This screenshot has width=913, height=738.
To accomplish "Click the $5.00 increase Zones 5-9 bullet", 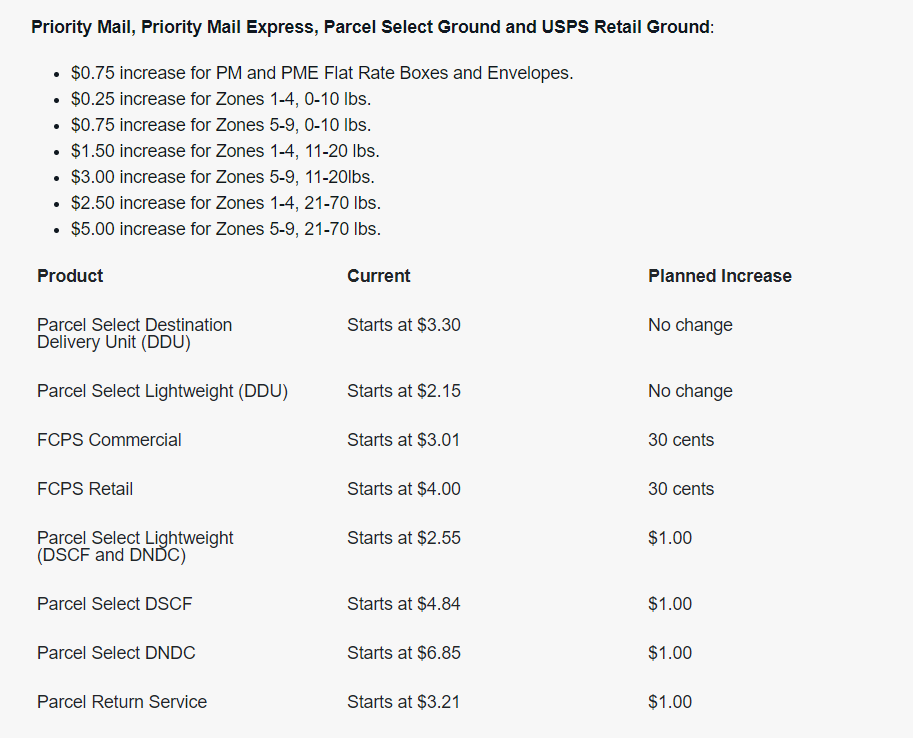I will (226, 229).
